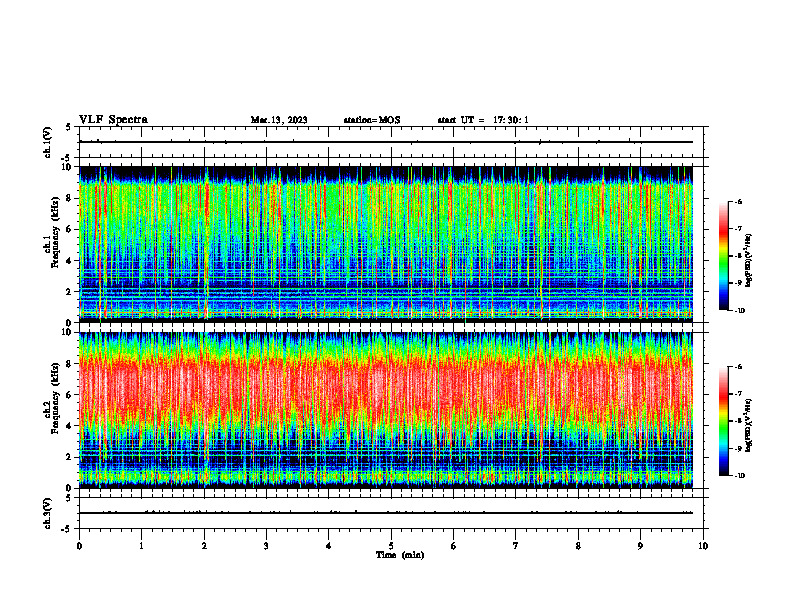Click the 'VLF Spectra' plot title
The width and height of the screenshot is (792, 612).
pos(113,120)
